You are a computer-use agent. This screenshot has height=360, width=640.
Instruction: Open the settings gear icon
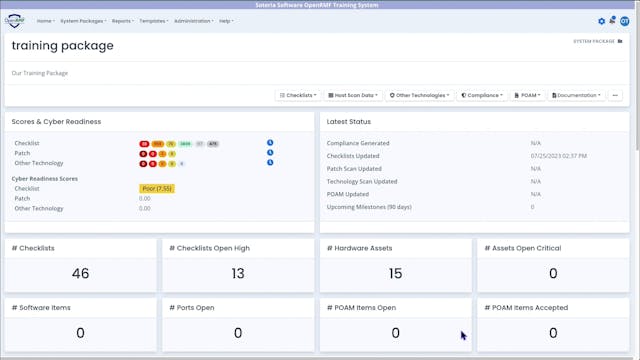[x=601, y=21]
